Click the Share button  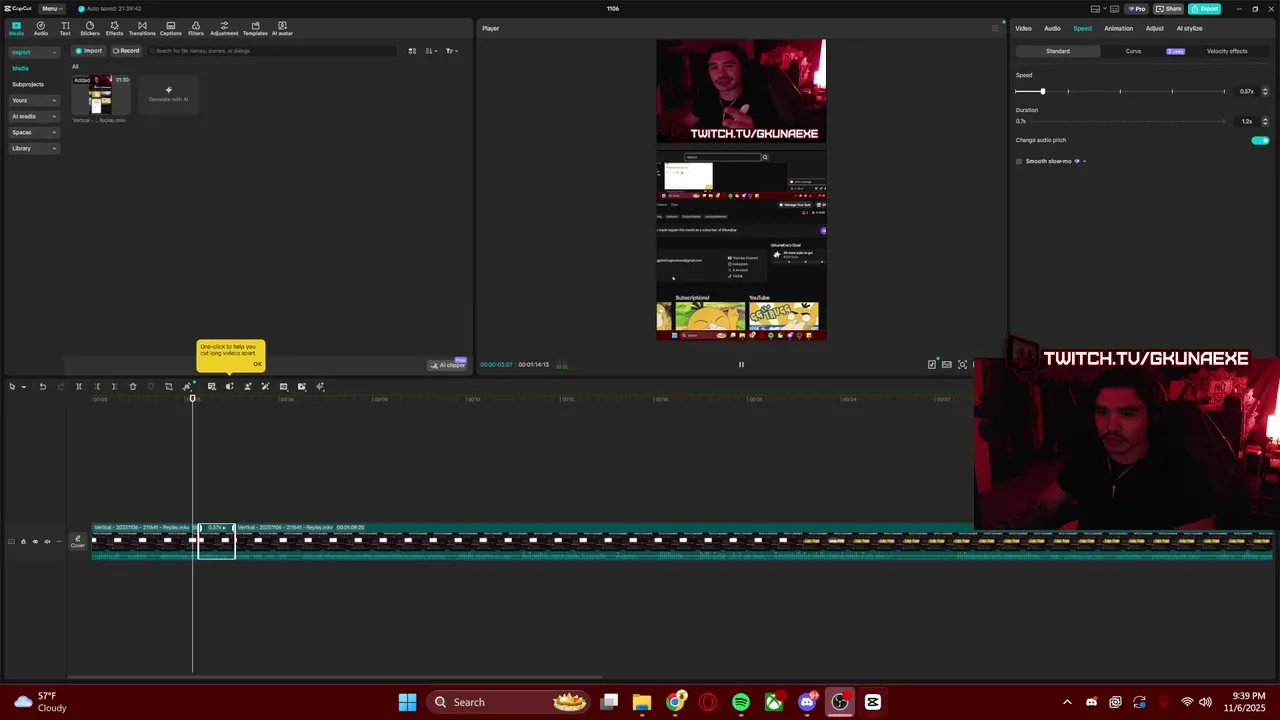(x=1168, y=9)
